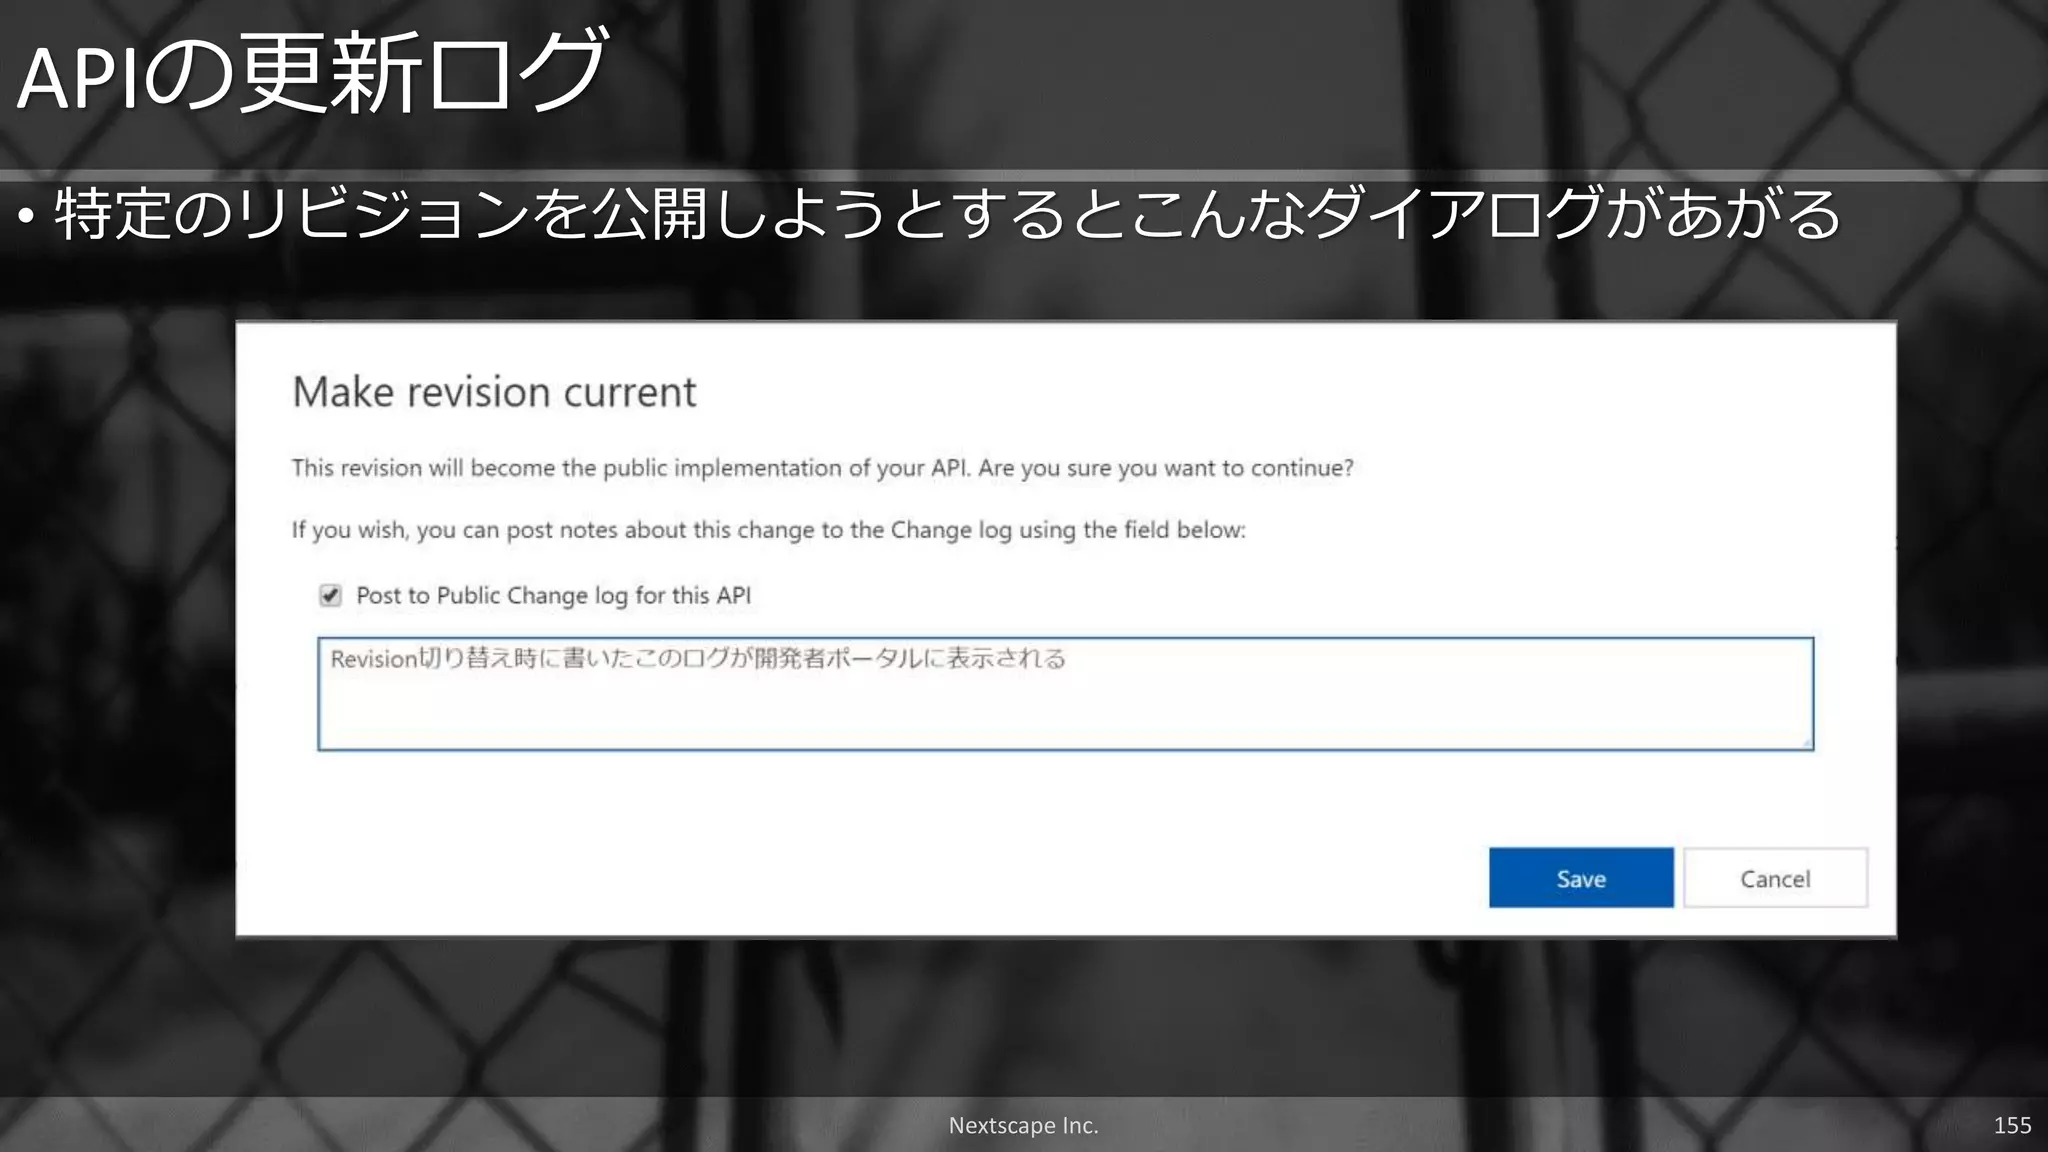This screenshot has width=2048, height=1152.
Task: Select the 'Post to Public Change log for this API' label
Action: 553,596
